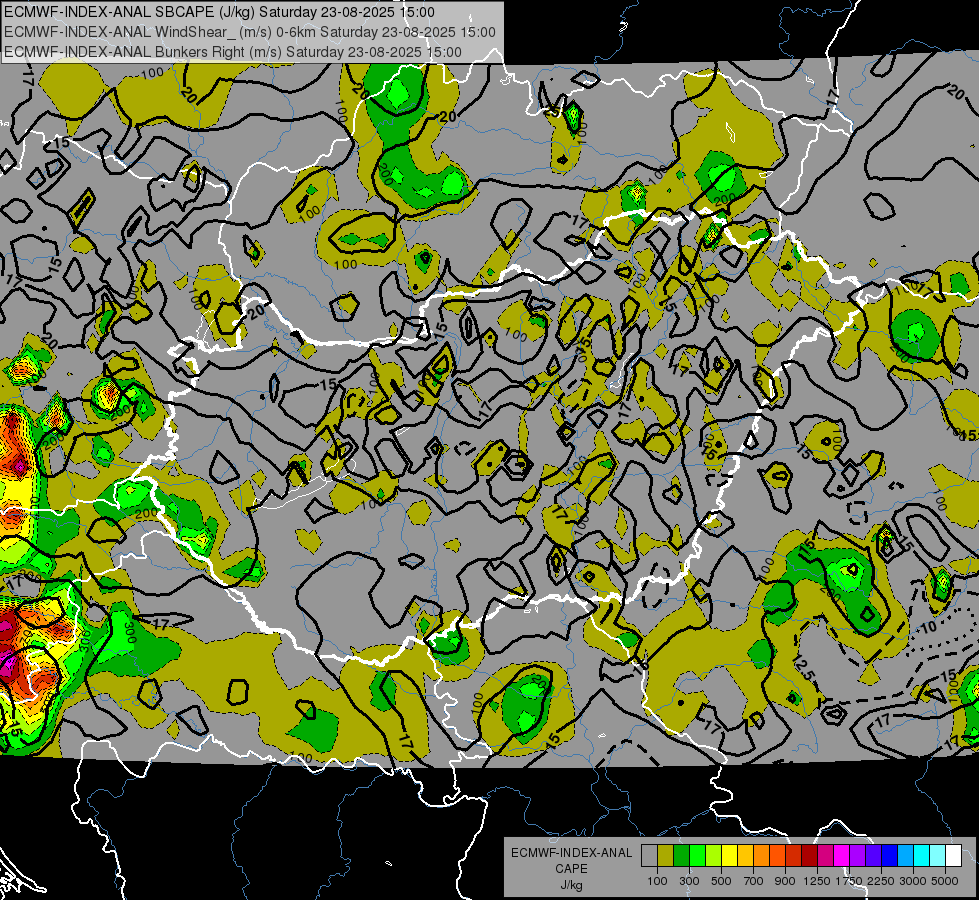Click the legend title ECMWF-INDEX-ANAL
979x900 pixels.
571,853
